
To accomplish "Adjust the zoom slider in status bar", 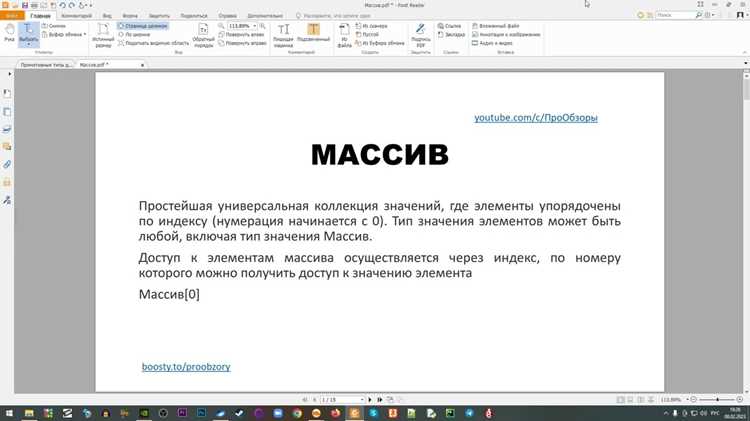I will [717, 399].
